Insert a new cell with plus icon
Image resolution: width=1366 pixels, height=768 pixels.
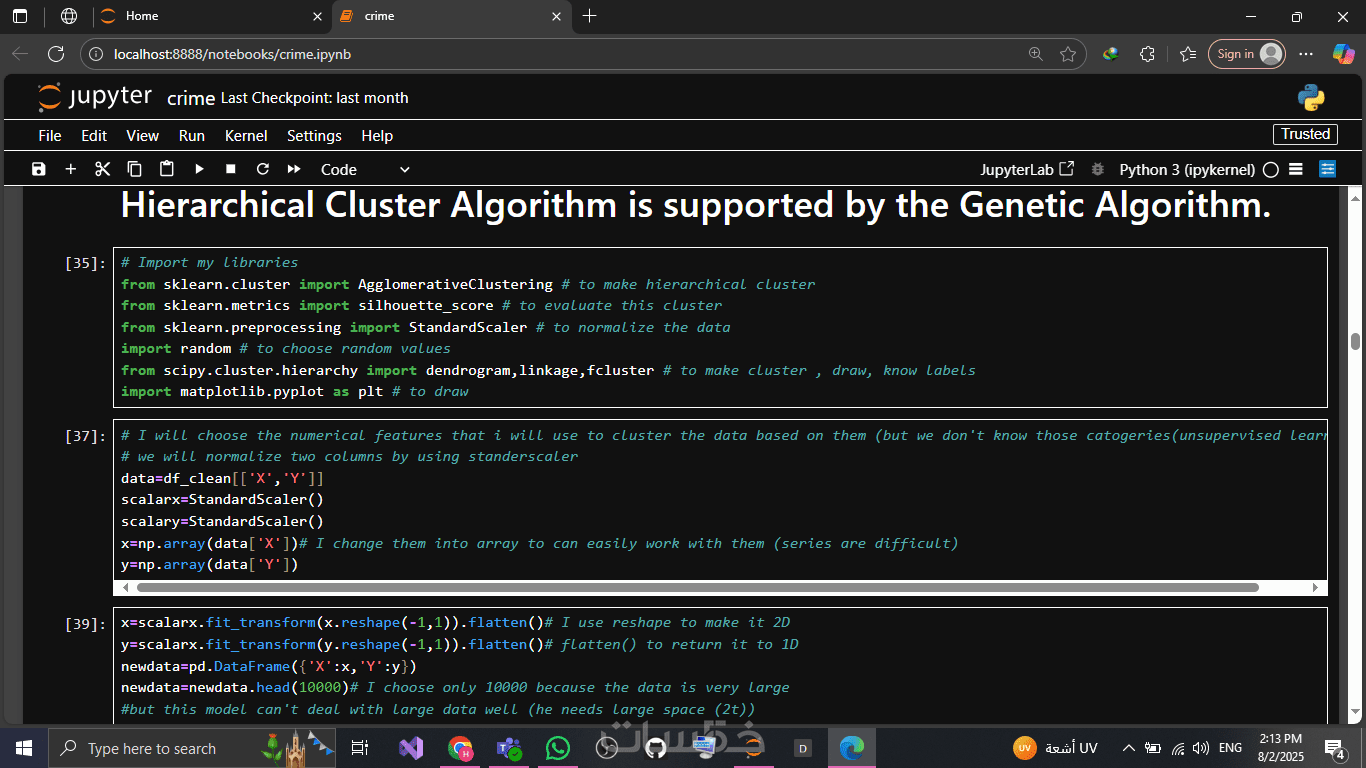[x=71, y=169]
